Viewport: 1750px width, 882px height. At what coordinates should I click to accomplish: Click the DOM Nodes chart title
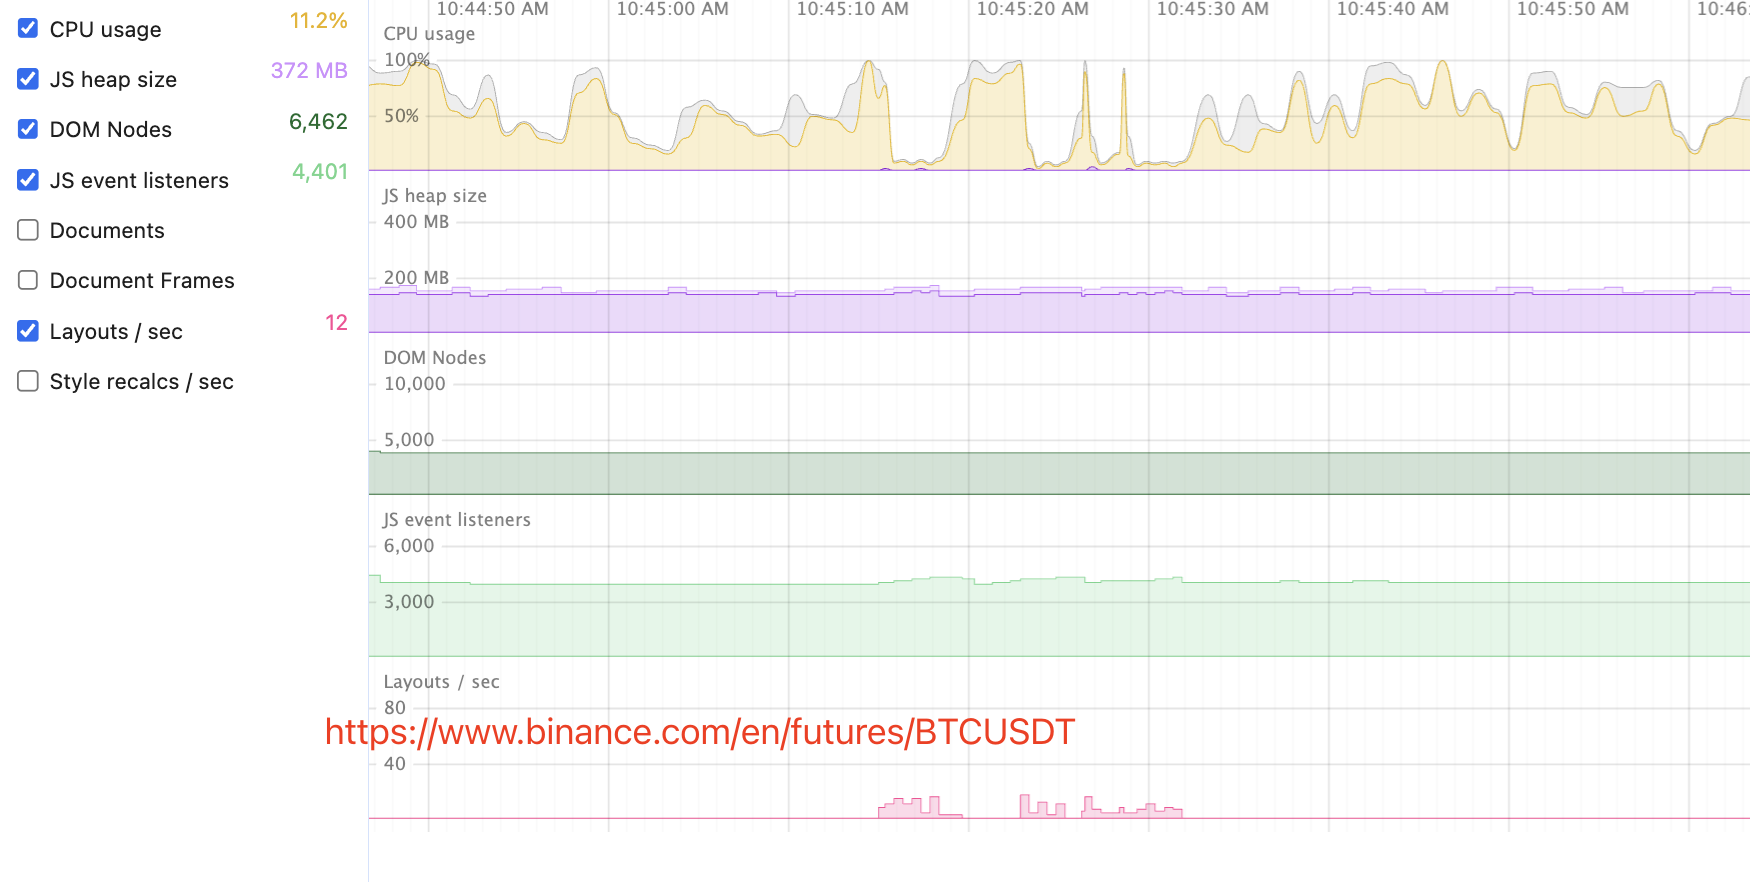click(435, 358)
